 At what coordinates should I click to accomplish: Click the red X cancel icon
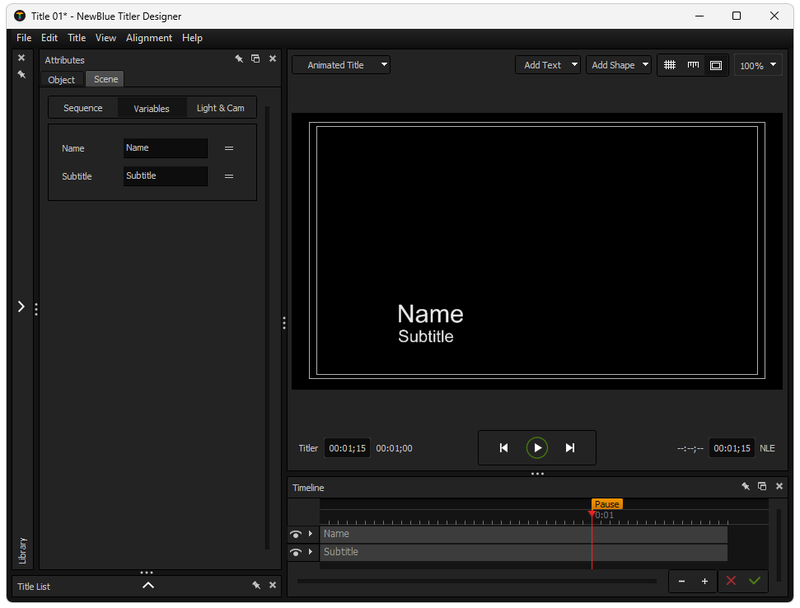point(731,581)
